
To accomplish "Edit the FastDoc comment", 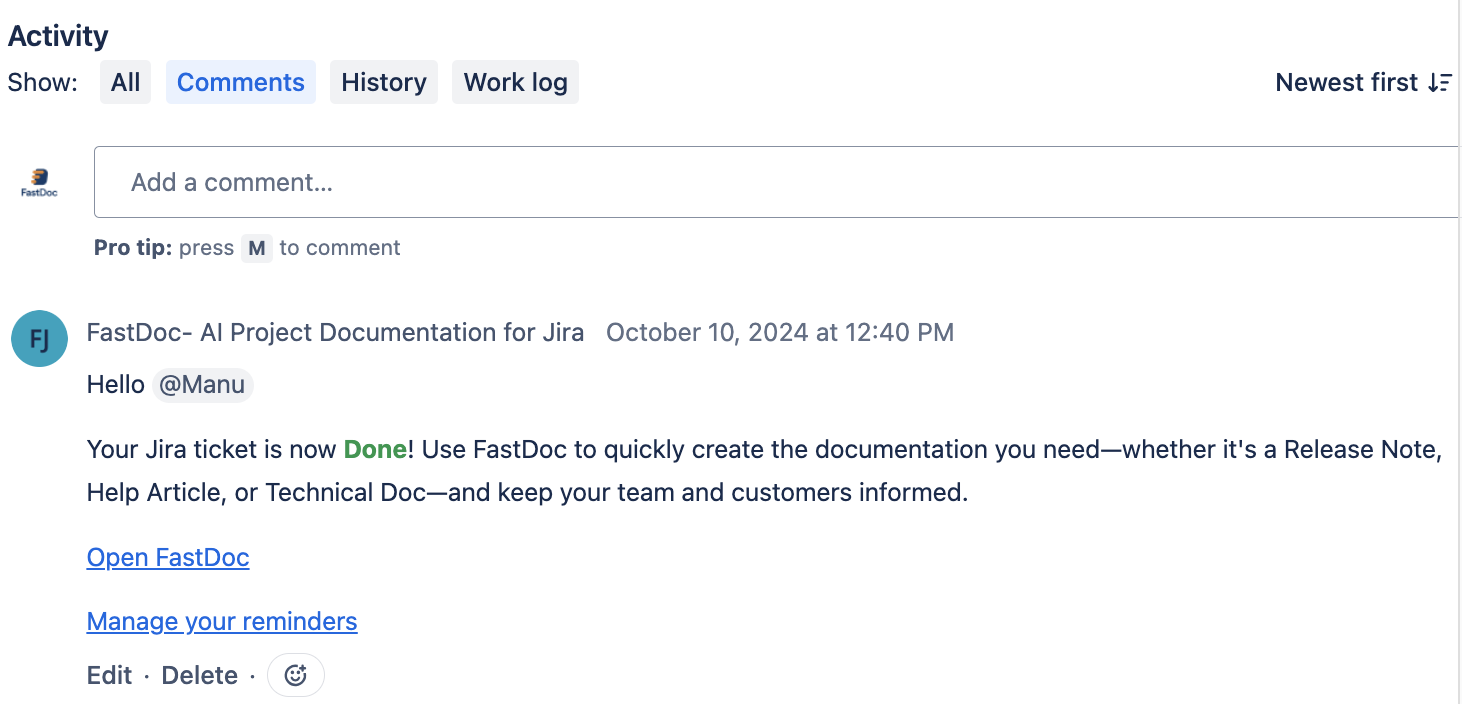I will point(110,675).
